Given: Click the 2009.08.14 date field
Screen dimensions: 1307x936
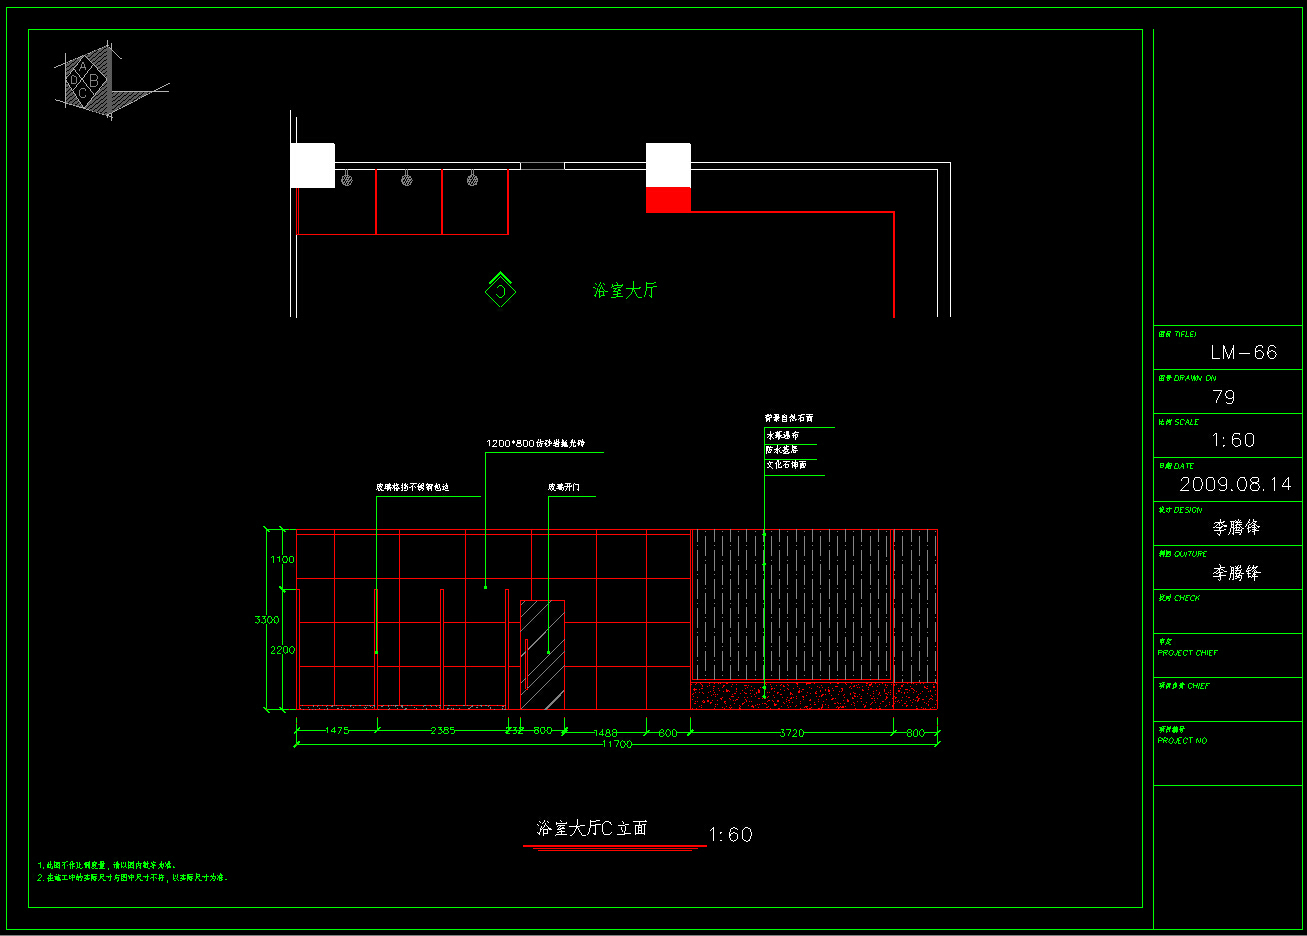Looking at the screenshot, I should click(x=1235, y=484).
